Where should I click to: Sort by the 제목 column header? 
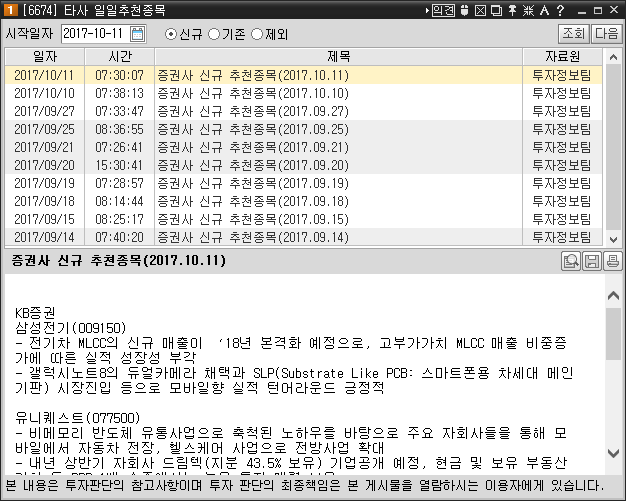(339, 56)
